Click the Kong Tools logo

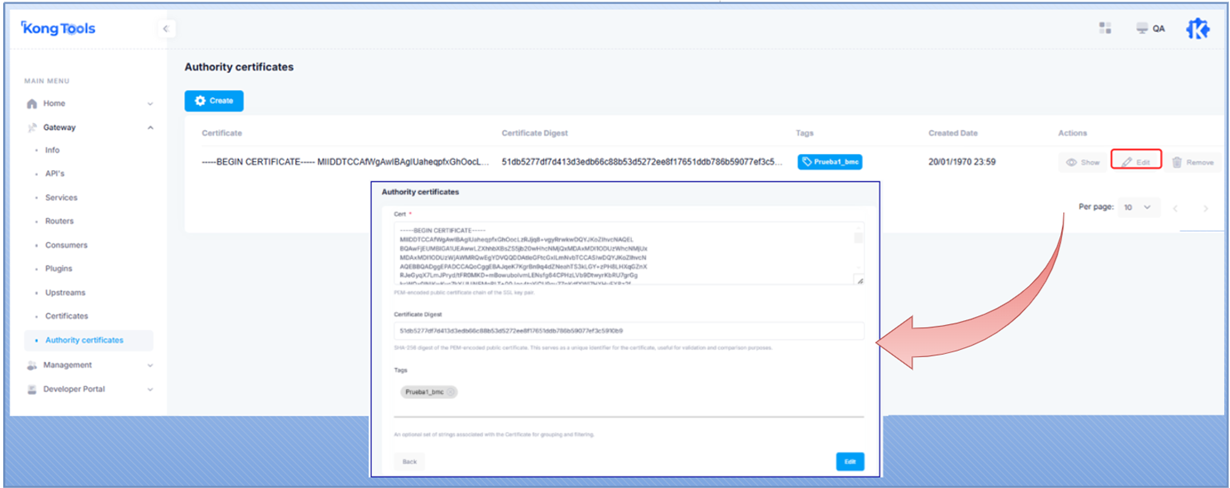58,28
